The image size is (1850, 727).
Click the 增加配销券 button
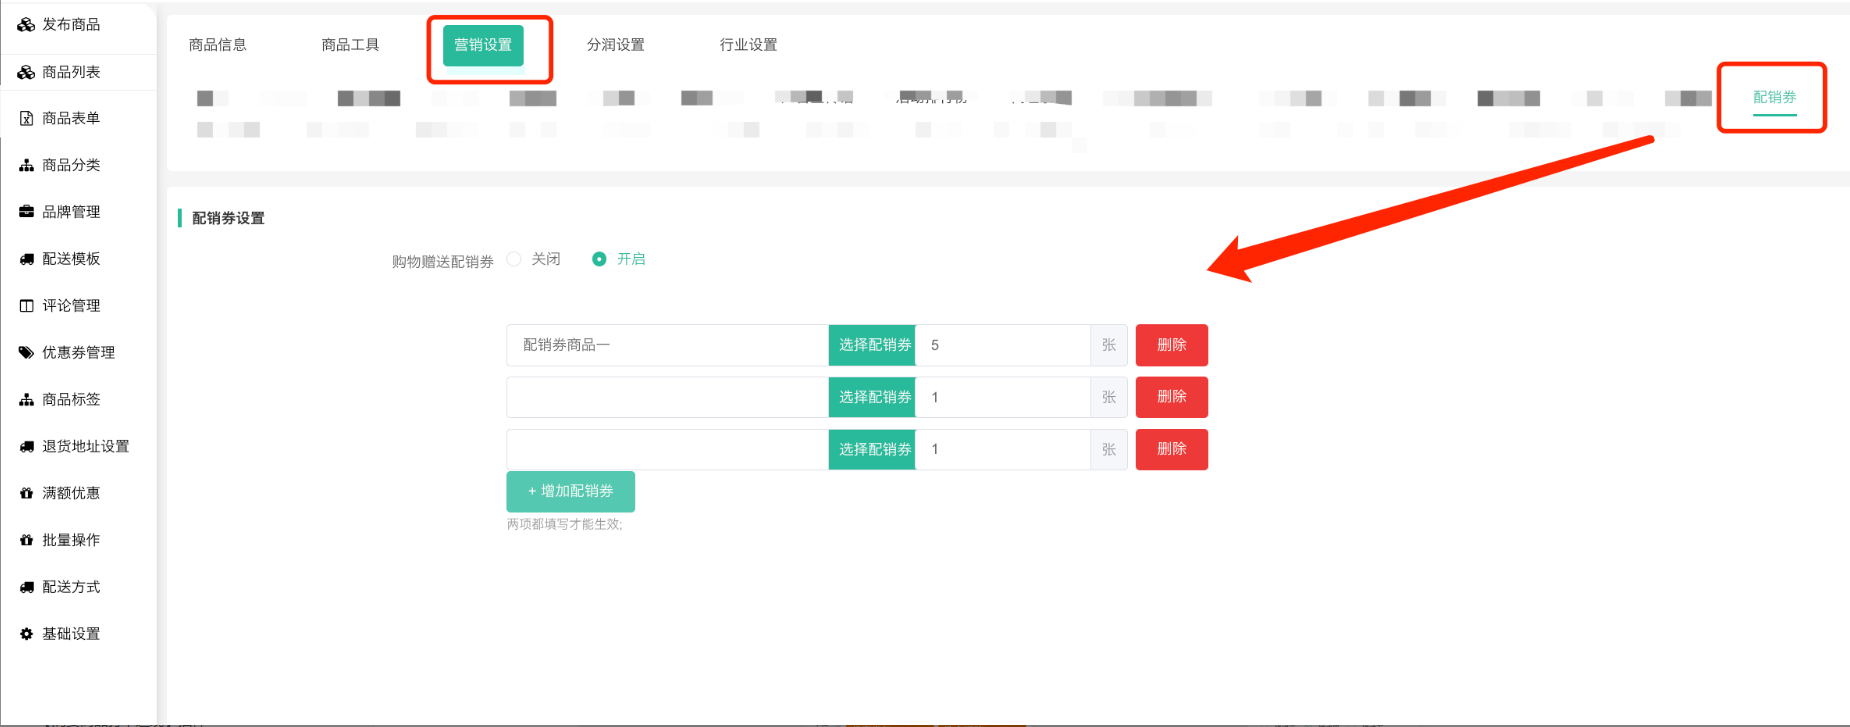tap(570, 491)
